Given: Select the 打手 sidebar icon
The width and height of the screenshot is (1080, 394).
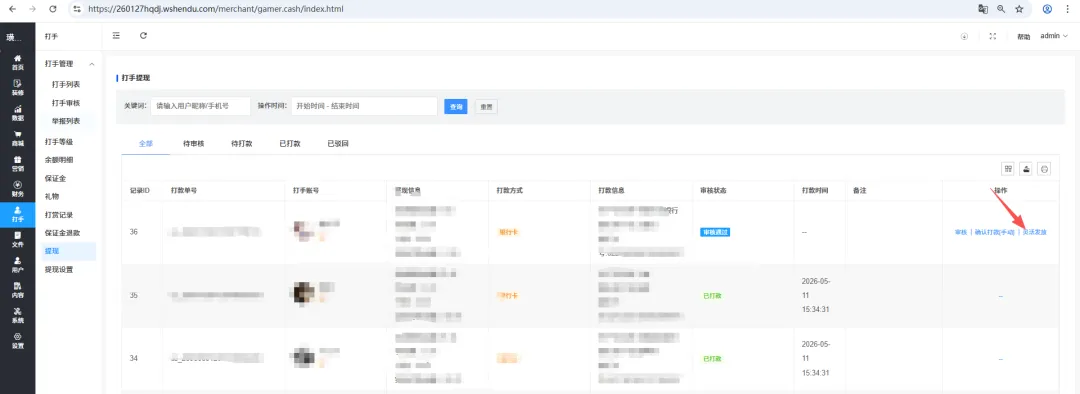Looking at the screenshot, I should point(17,214).
